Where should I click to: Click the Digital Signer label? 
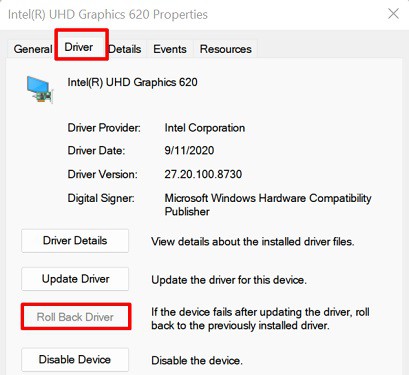click(x=101, y=198)
